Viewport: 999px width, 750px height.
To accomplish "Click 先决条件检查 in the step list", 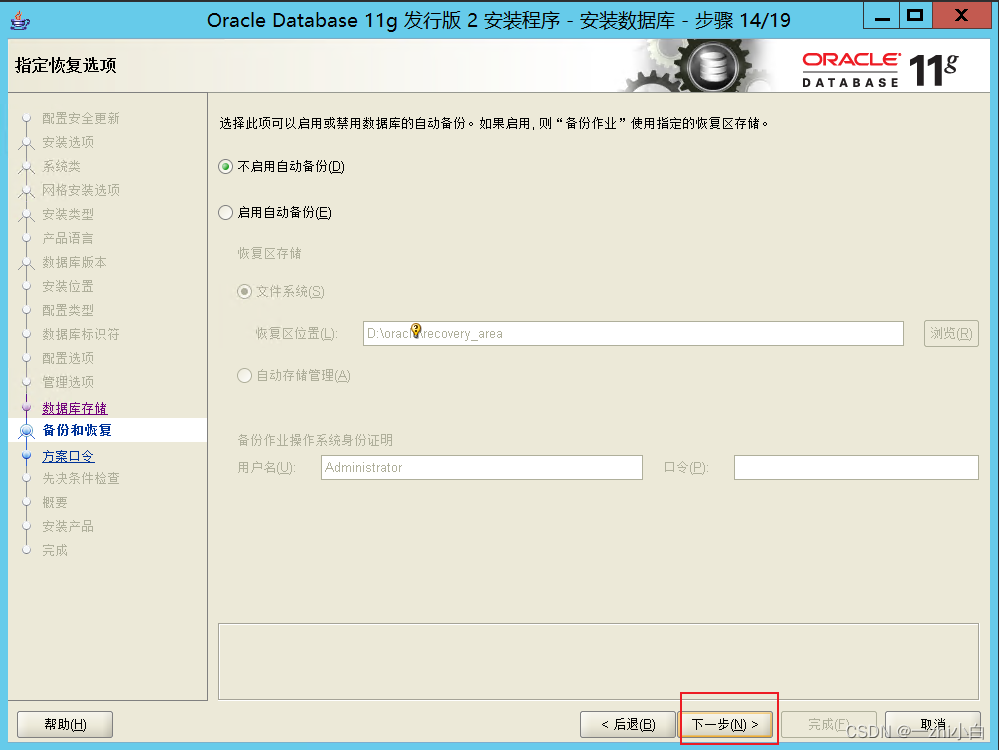I will (x=81, y=478).
